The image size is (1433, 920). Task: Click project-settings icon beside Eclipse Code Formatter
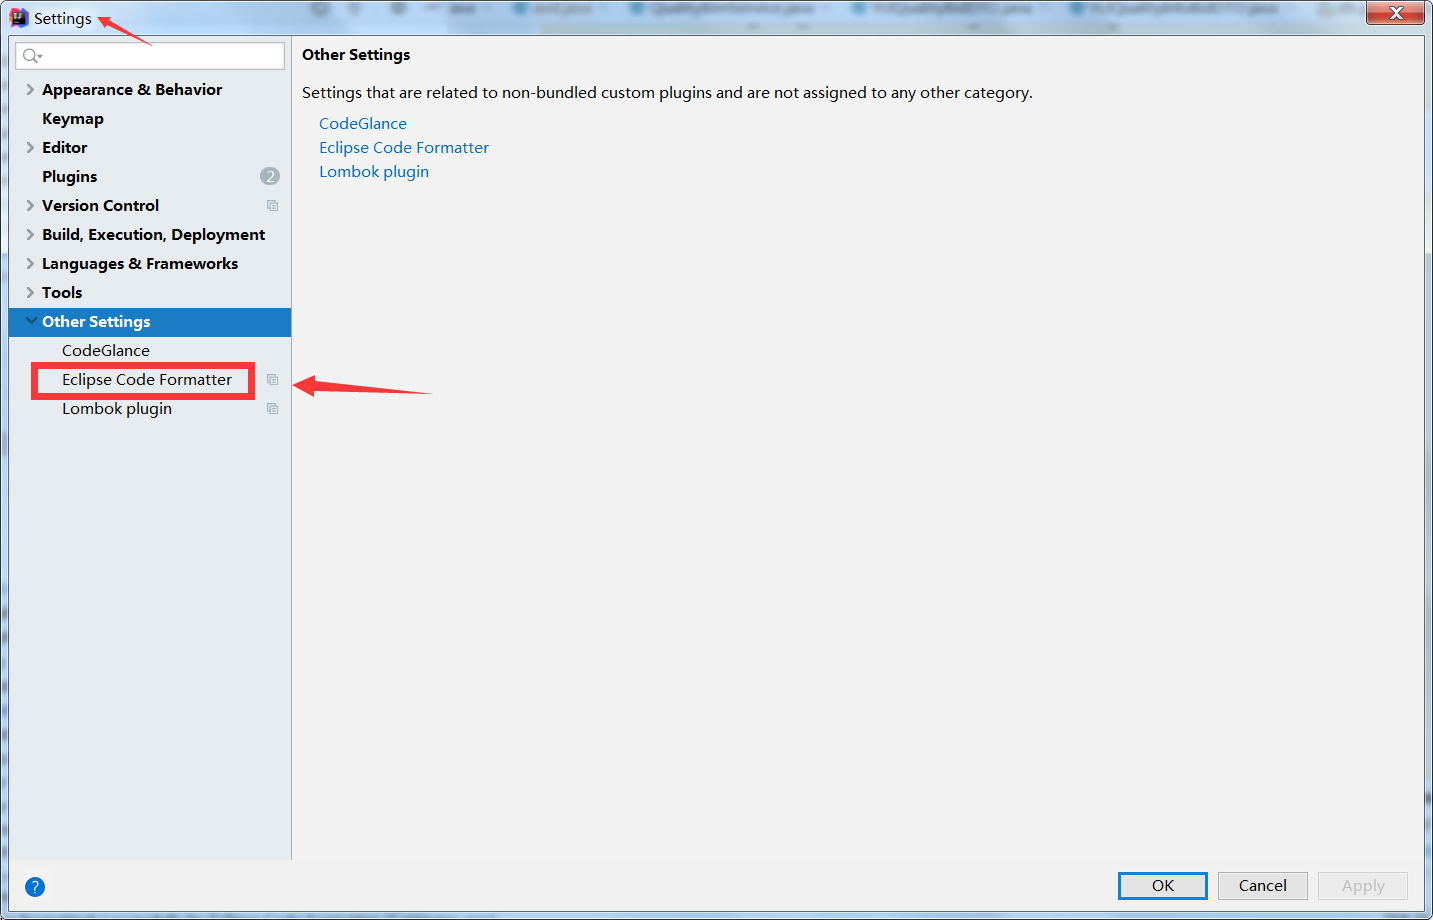coord(272,380)
